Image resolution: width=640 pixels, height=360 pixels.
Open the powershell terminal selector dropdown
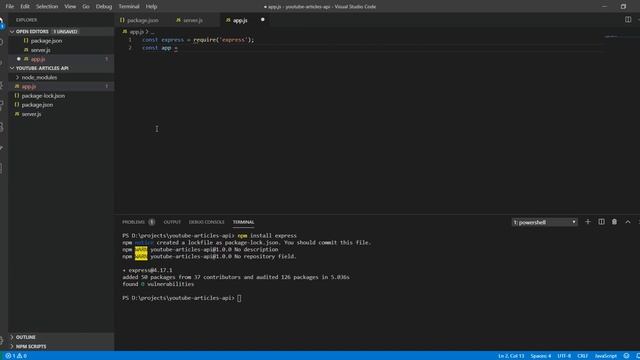point(544,222)
